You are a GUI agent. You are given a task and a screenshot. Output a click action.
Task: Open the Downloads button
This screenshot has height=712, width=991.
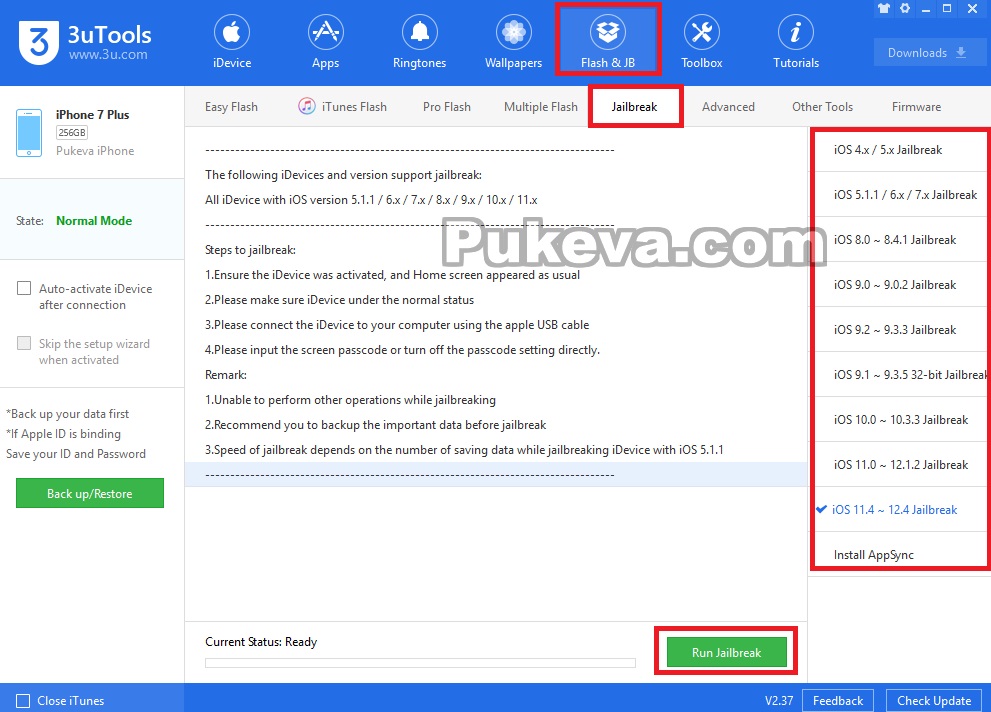(930, 52)
